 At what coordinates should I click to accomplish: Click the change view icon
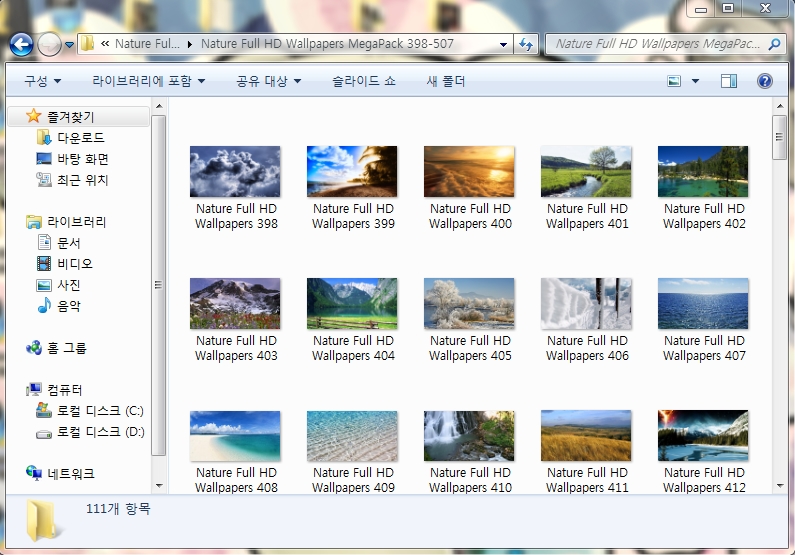click(675, 81)
